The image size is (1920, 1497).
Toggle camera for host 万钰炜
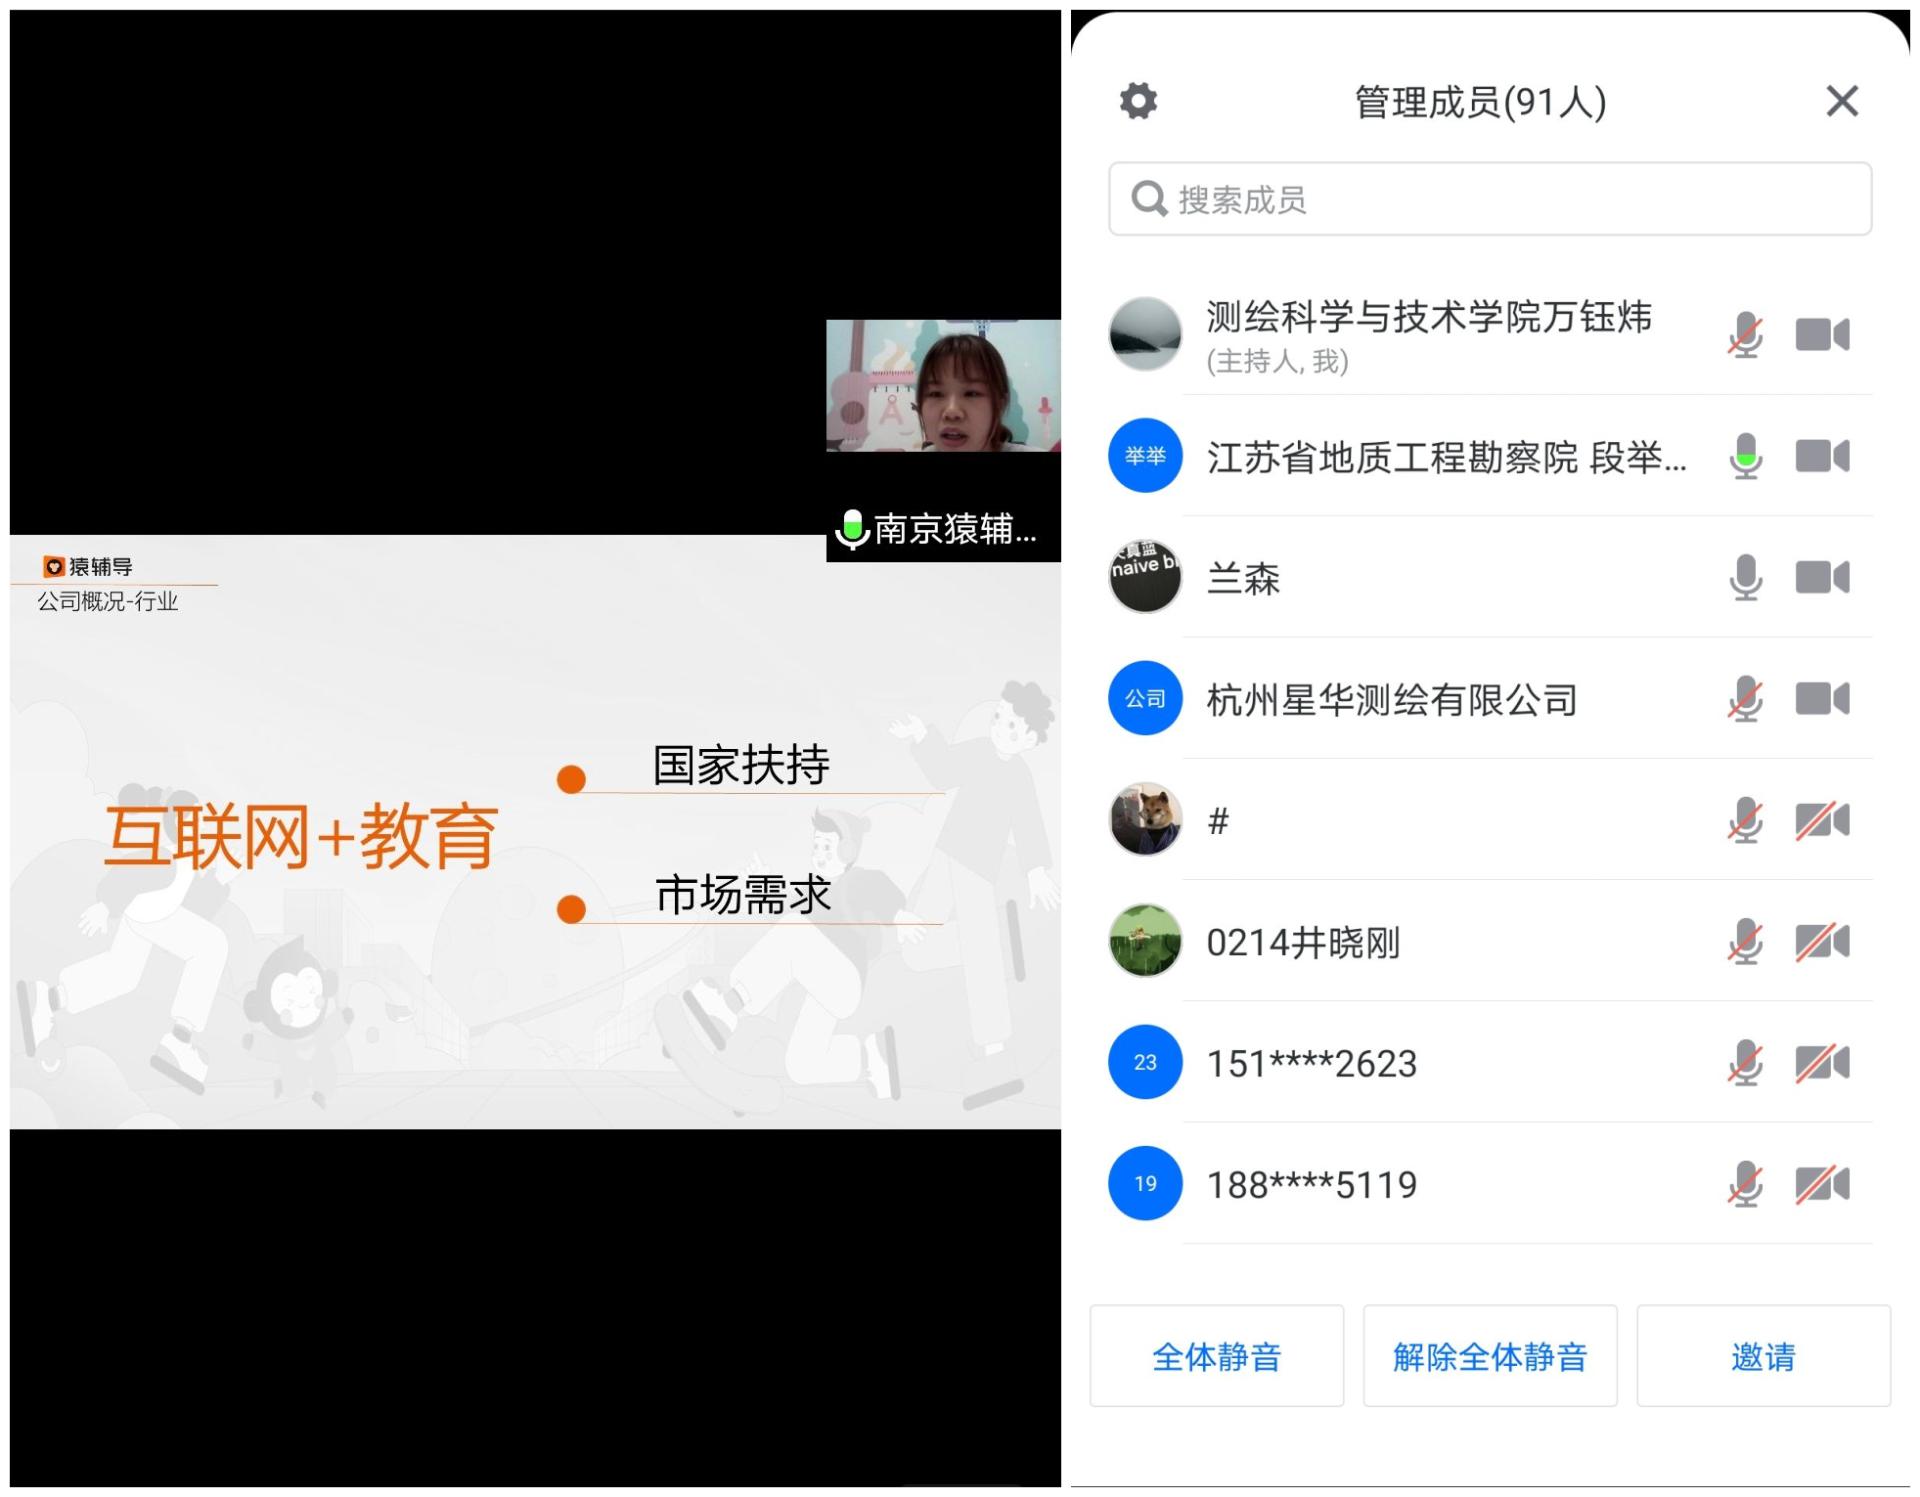pos(1822,335)
